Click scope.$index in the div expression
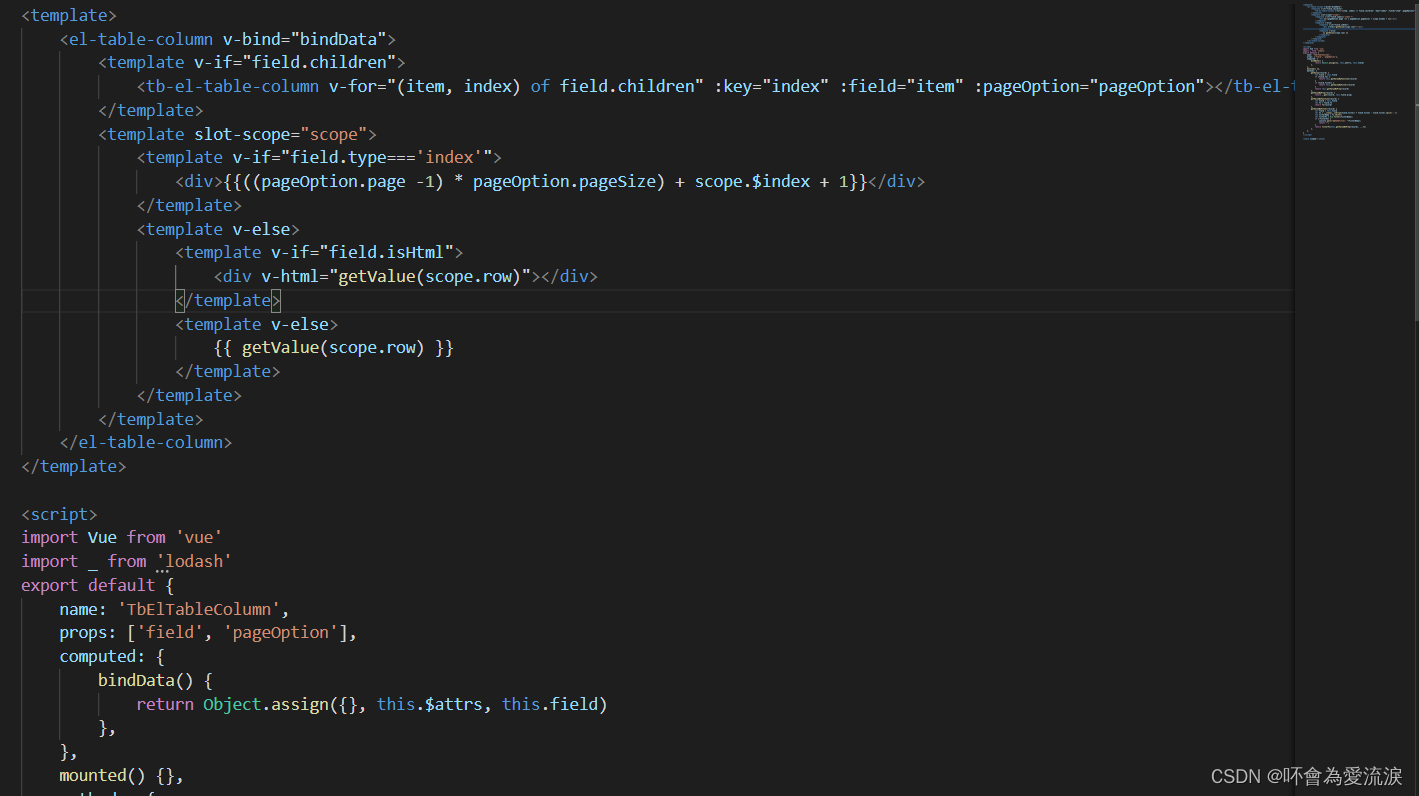1419x796 pixels. tap(752, 181)
